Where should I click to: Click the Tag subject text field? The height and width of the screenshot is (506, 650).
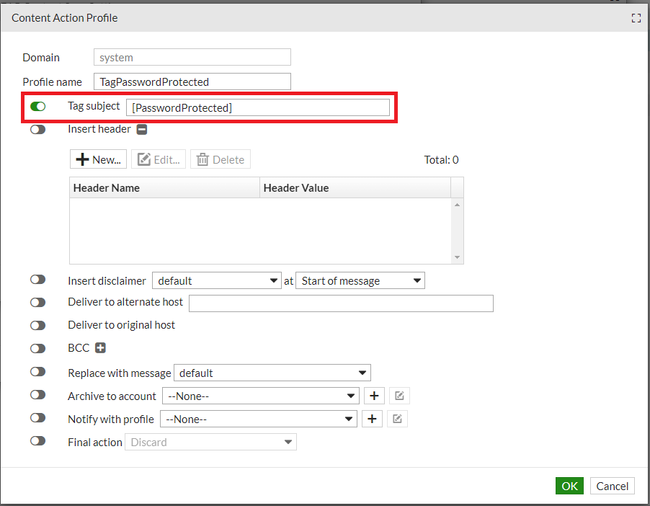click(x=258, y=107)
